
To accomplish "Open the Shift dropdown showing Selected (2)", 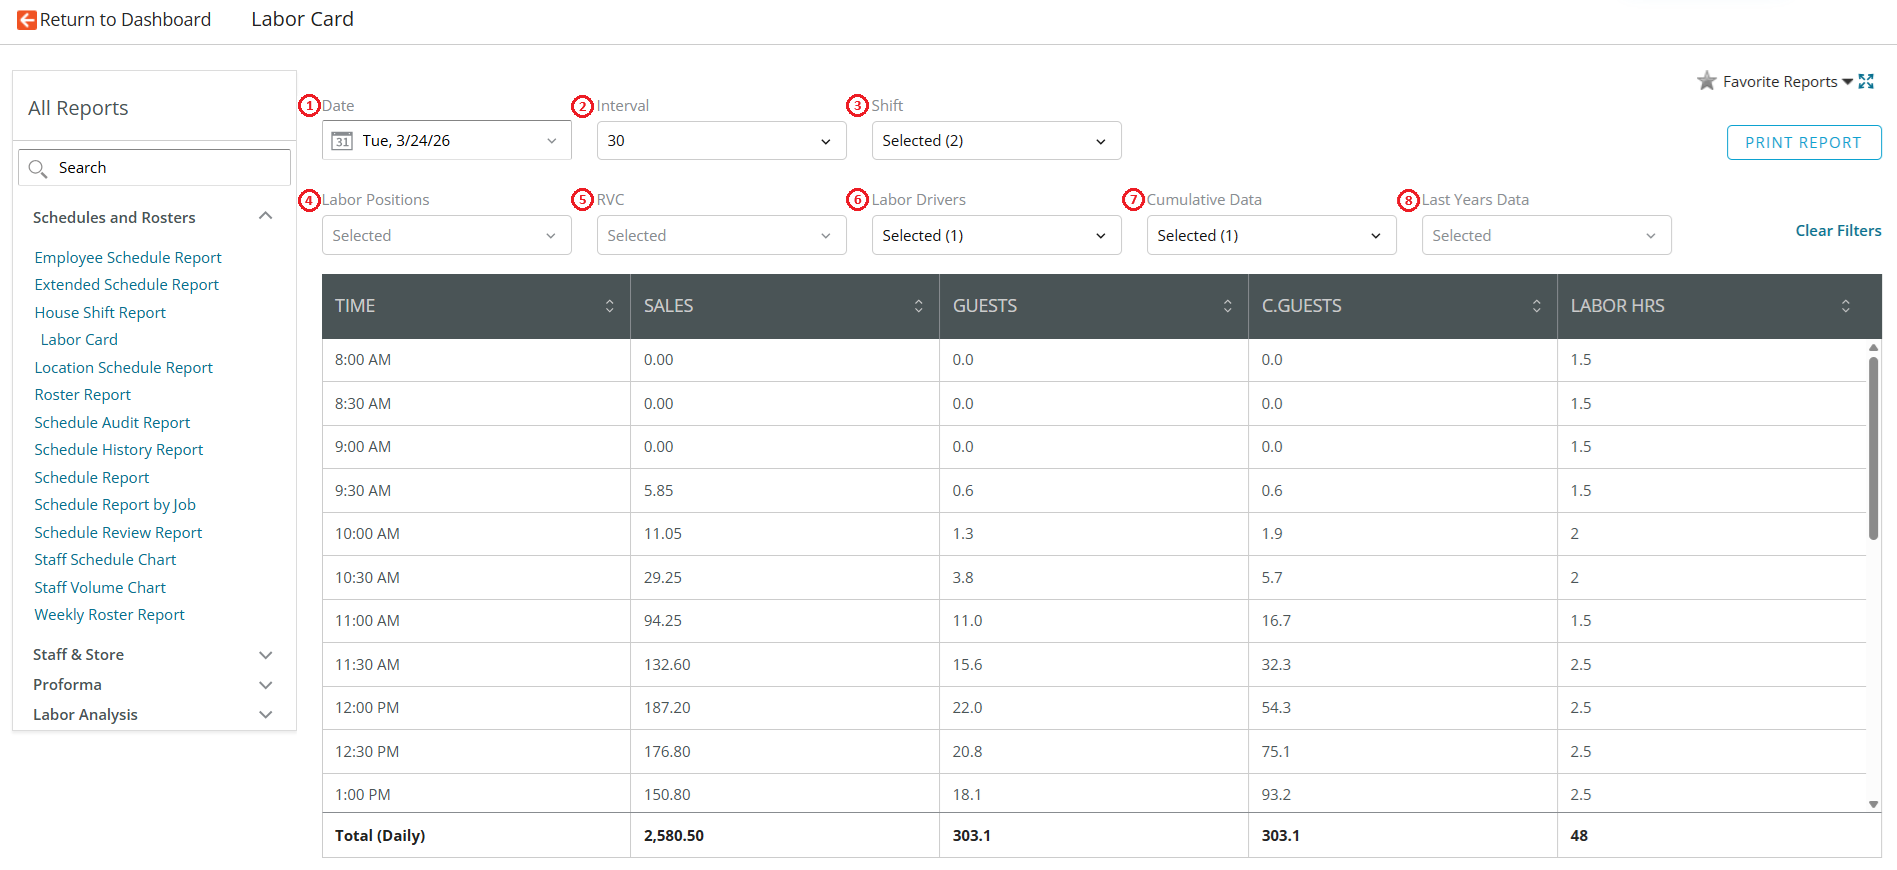I will click(x=997, y=141).
